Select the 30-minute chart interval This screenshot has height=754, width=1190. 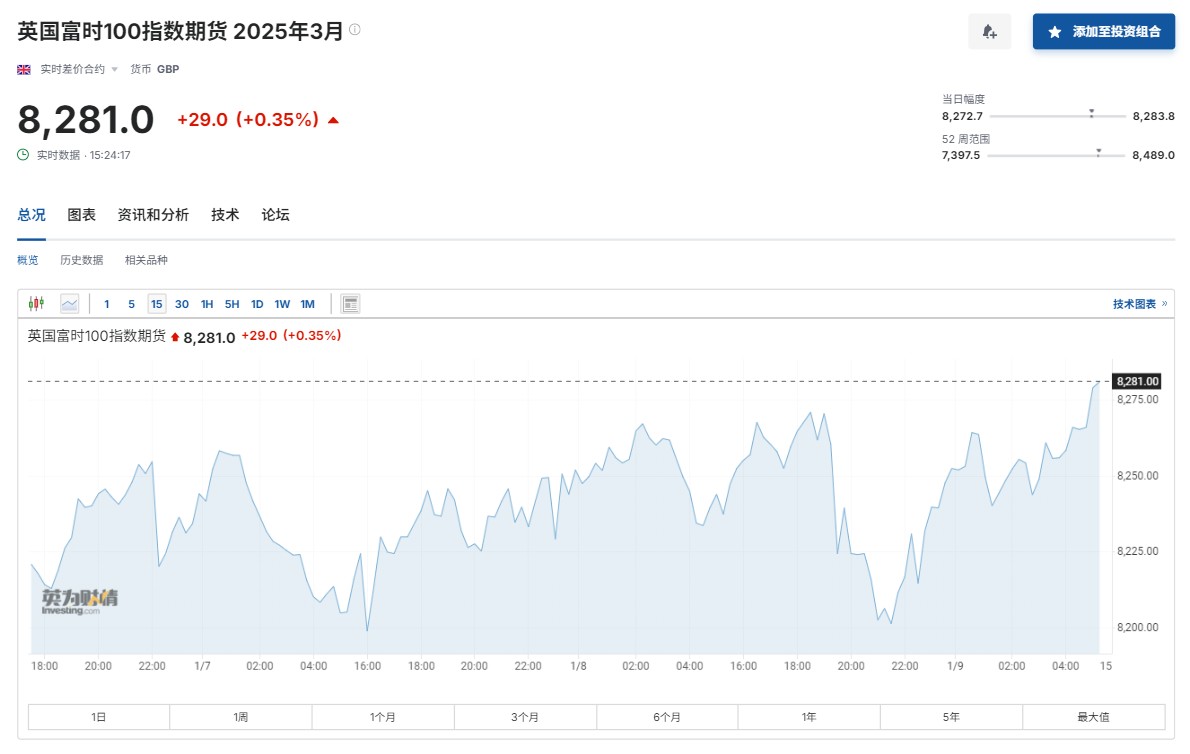pyautogui.click(x=182, y=304)
